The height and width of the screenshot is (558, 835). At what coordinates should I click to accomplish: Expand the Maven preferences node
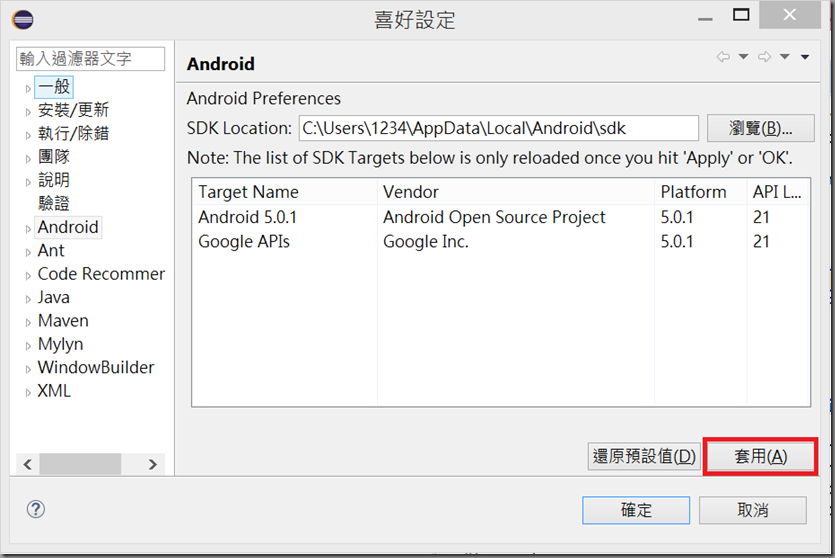tap(28, 322)
